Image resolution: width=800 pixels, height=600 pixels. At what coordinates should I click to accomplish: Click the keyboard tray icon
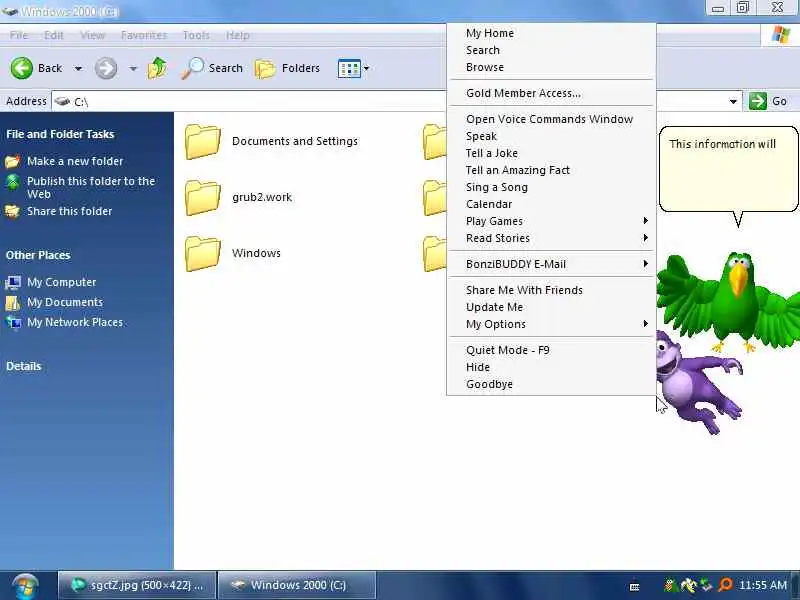coord(635,586)
